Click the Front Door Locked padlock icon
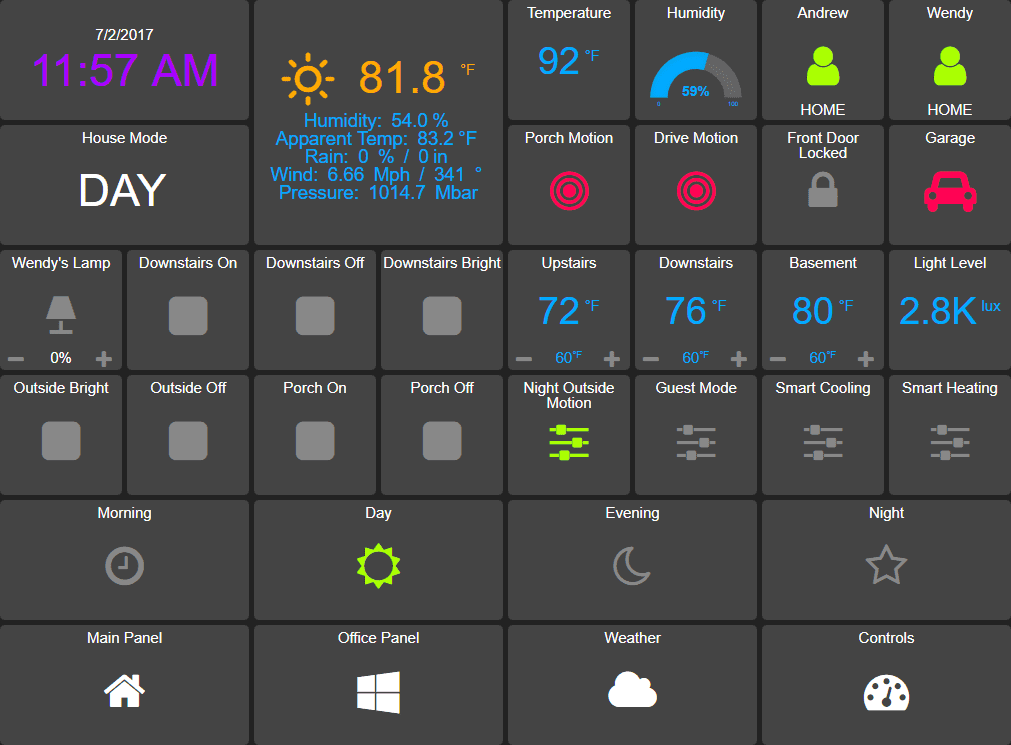The image size is (1011, 745). [822, 190]
